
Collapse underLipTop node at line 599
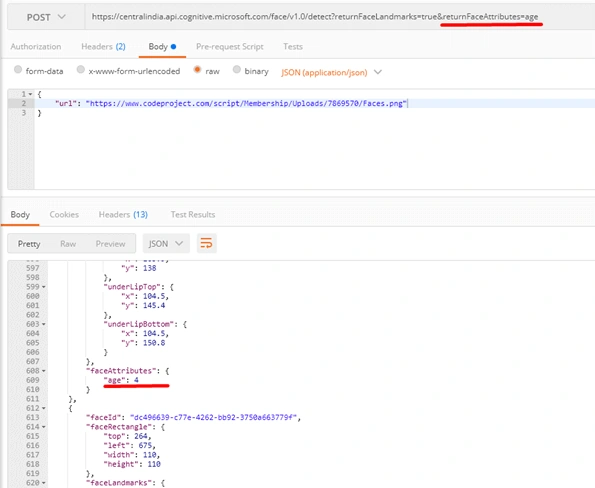click(44, 287)
